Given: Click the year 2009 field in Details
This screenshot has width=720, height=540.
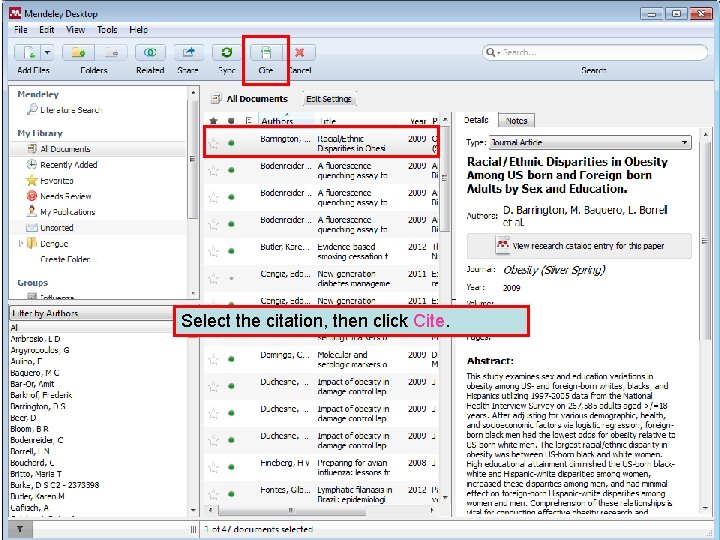Looking at the screenshot, I should (x=512, y=288).
